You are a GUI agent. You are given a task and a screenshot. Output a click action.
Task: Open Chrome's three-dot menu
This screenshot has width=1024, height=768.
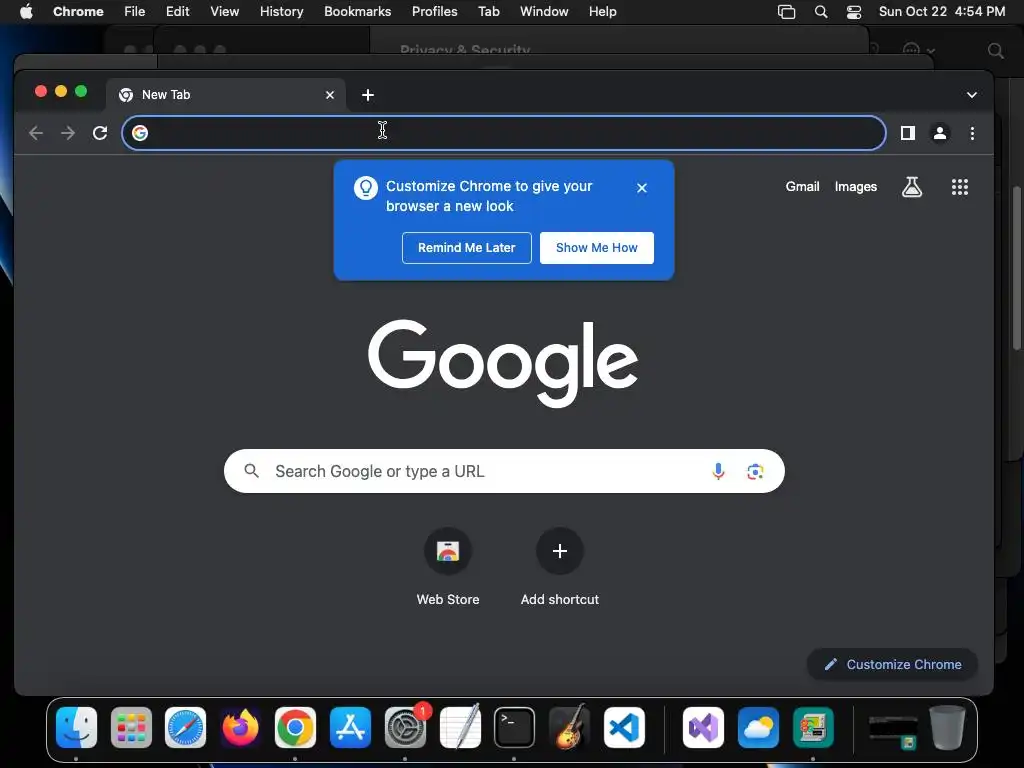pos(972,133)
